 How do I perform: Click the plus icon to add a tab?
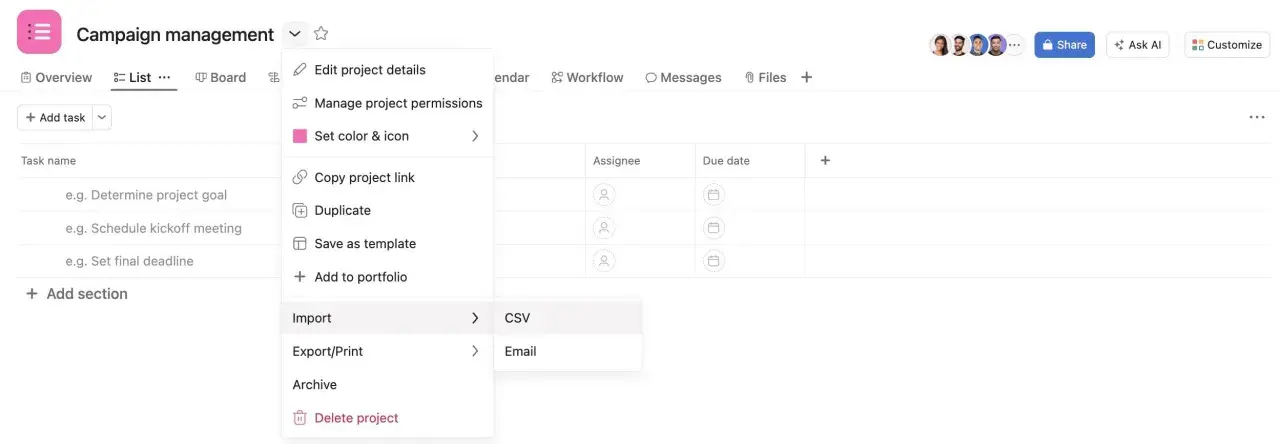[x=807, y=77]
